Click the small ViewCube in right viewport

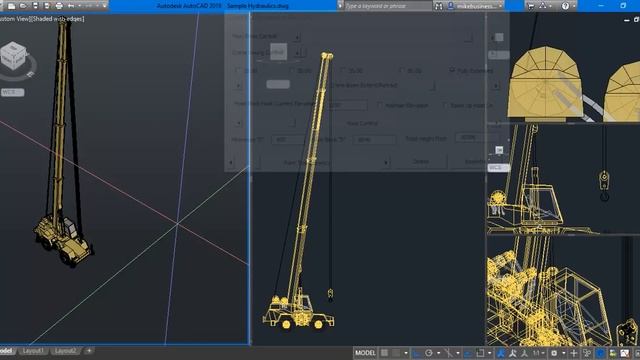coord(499,150)
